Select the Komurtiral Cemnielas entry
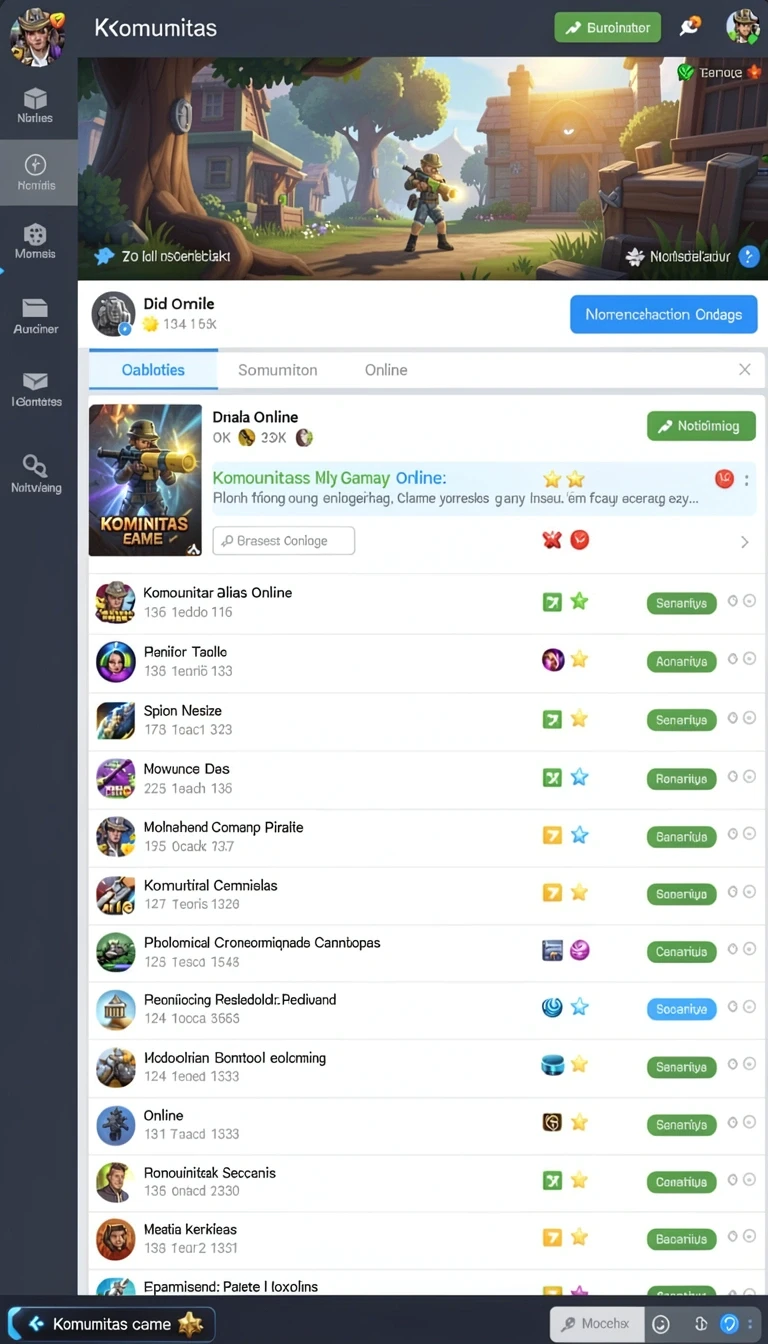This screenshot has width=768, height=1344. point(426,894)
